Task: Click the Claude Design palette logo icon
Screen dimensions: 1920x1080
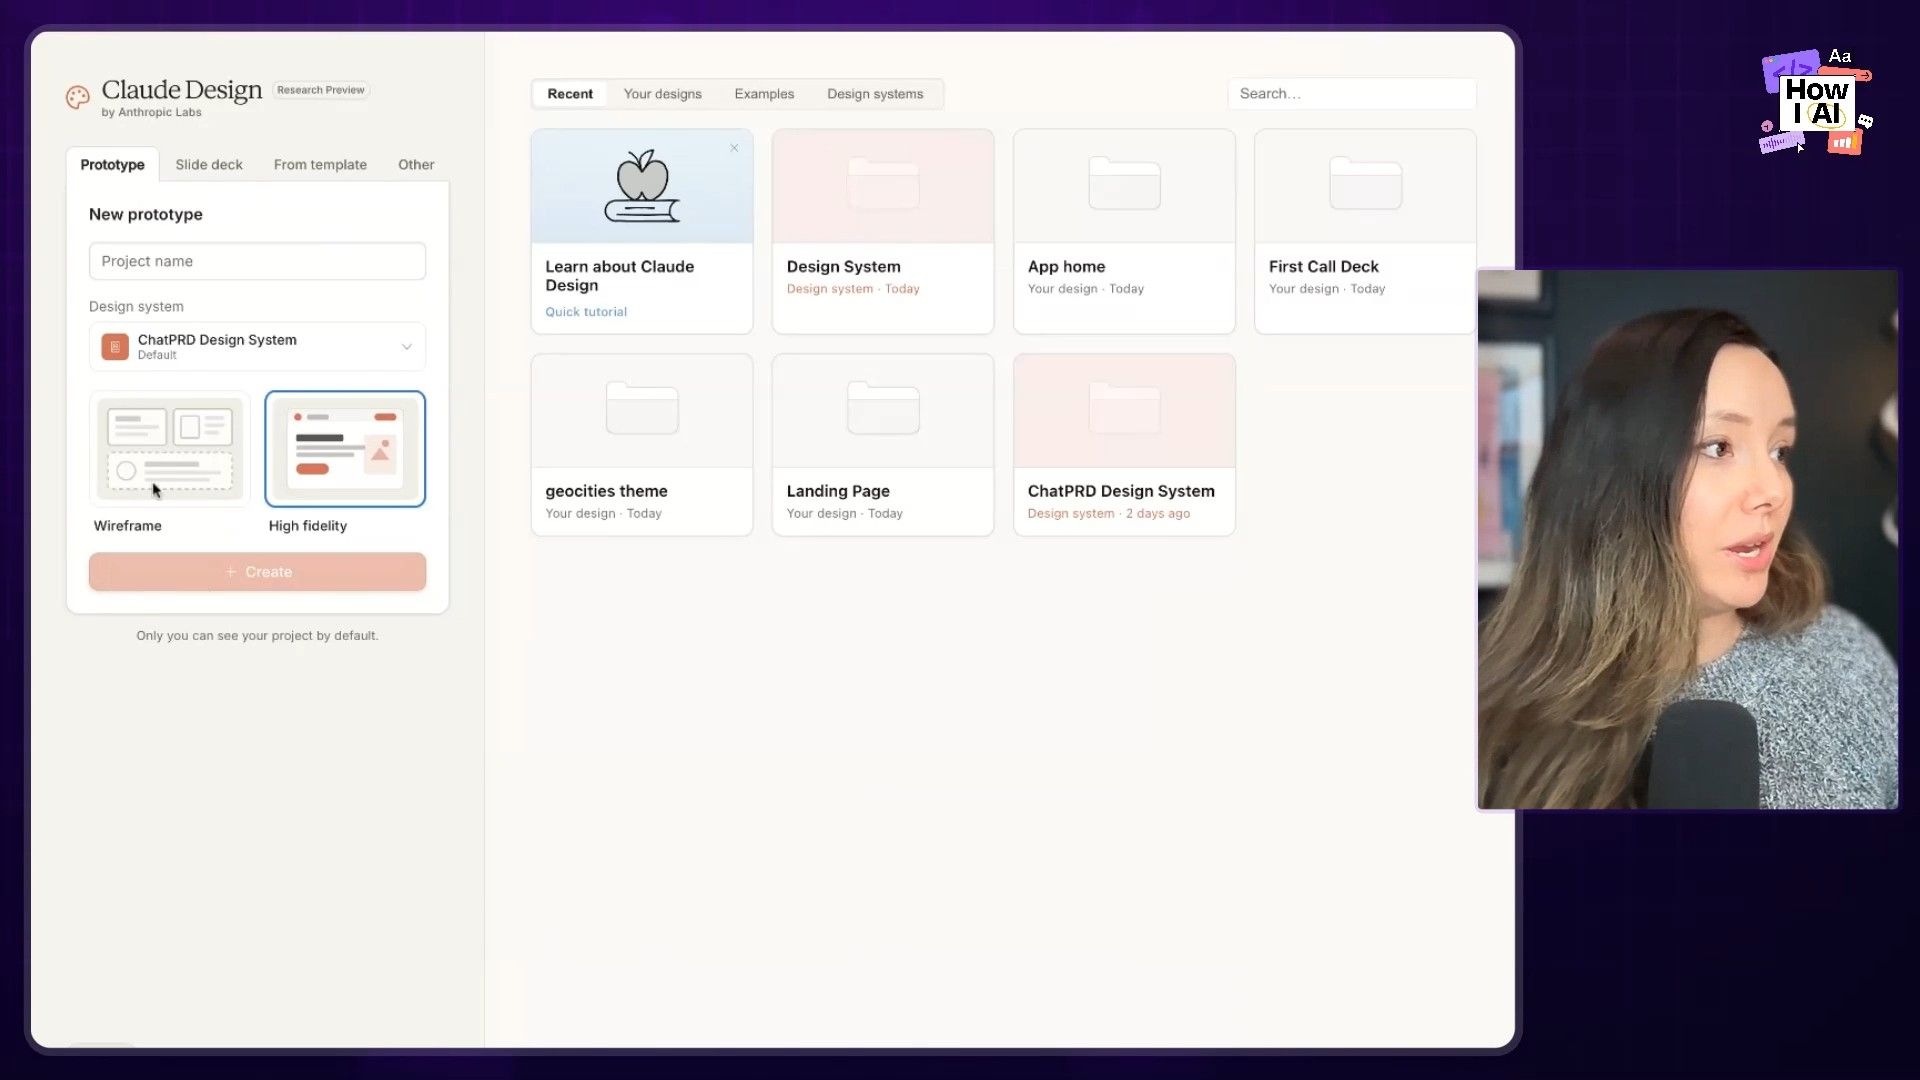Action: (78, 97)
